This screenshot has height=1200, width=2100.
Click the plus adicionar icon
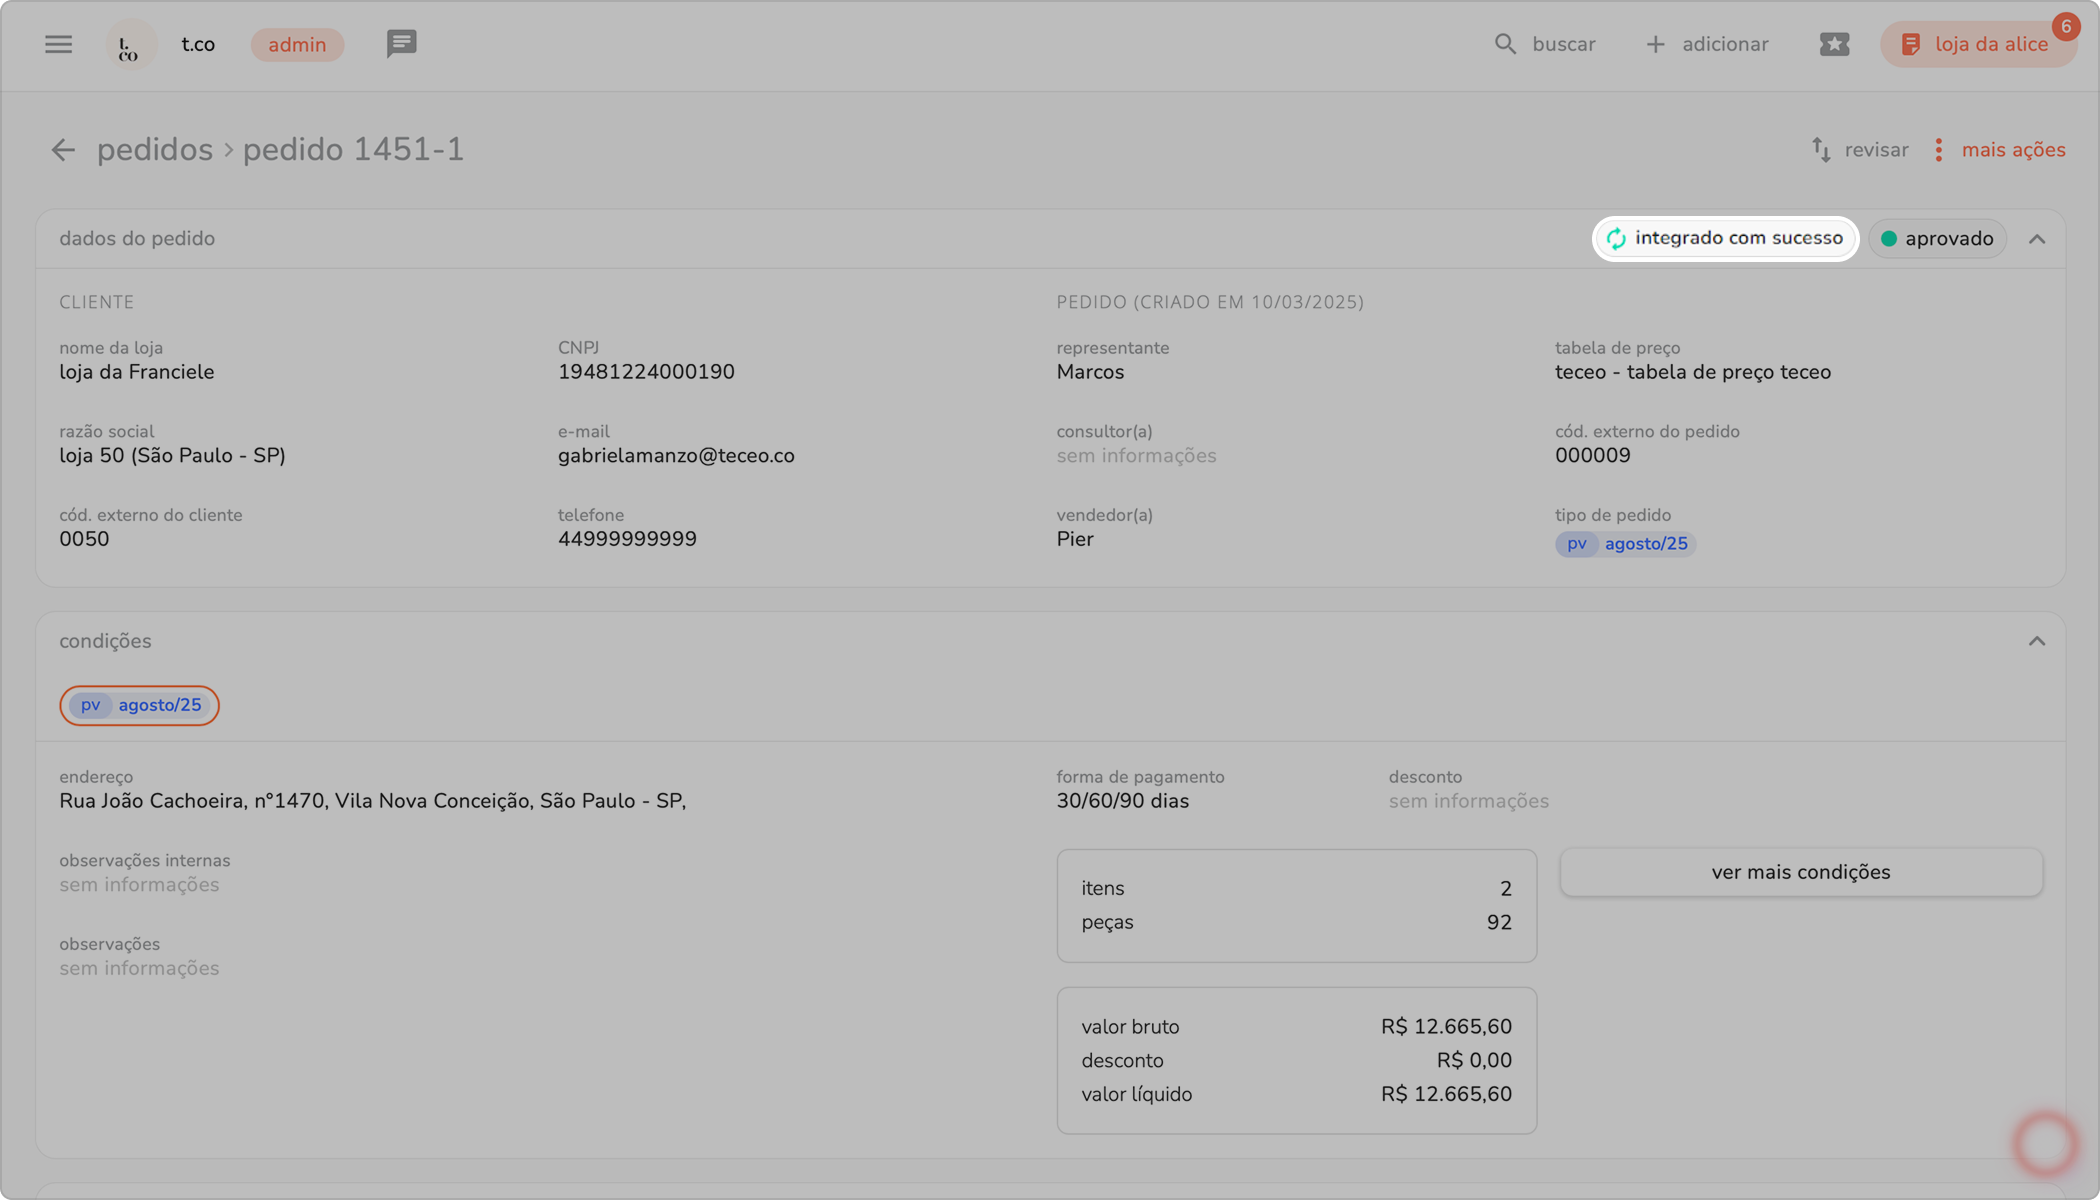pyautogui.click(x=1655, y=44)
